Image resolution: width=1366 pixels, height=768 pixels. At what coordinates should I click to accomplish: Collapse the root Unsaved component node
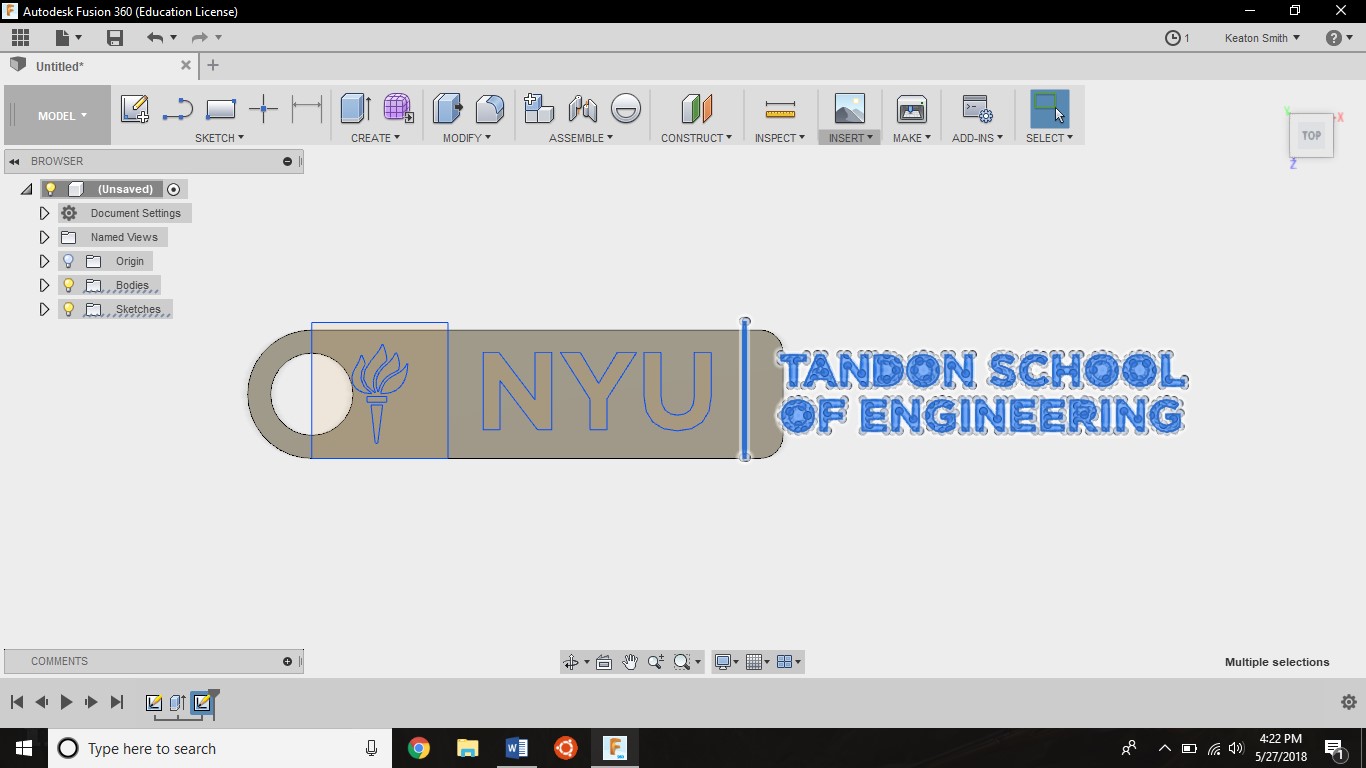27,189
